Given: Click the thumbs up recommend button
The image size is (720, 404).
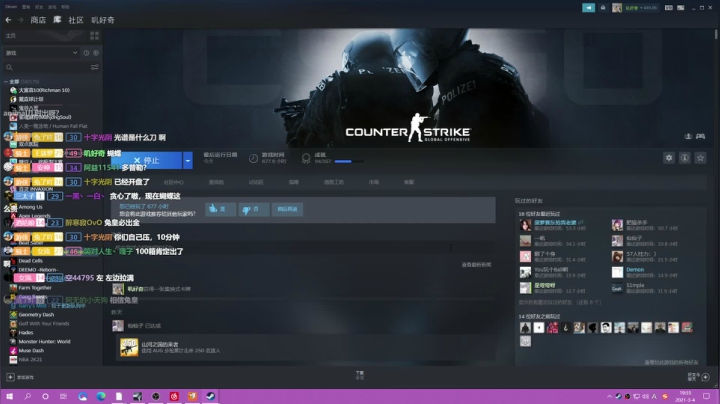Looking at the screenshot, I should 220,209.
